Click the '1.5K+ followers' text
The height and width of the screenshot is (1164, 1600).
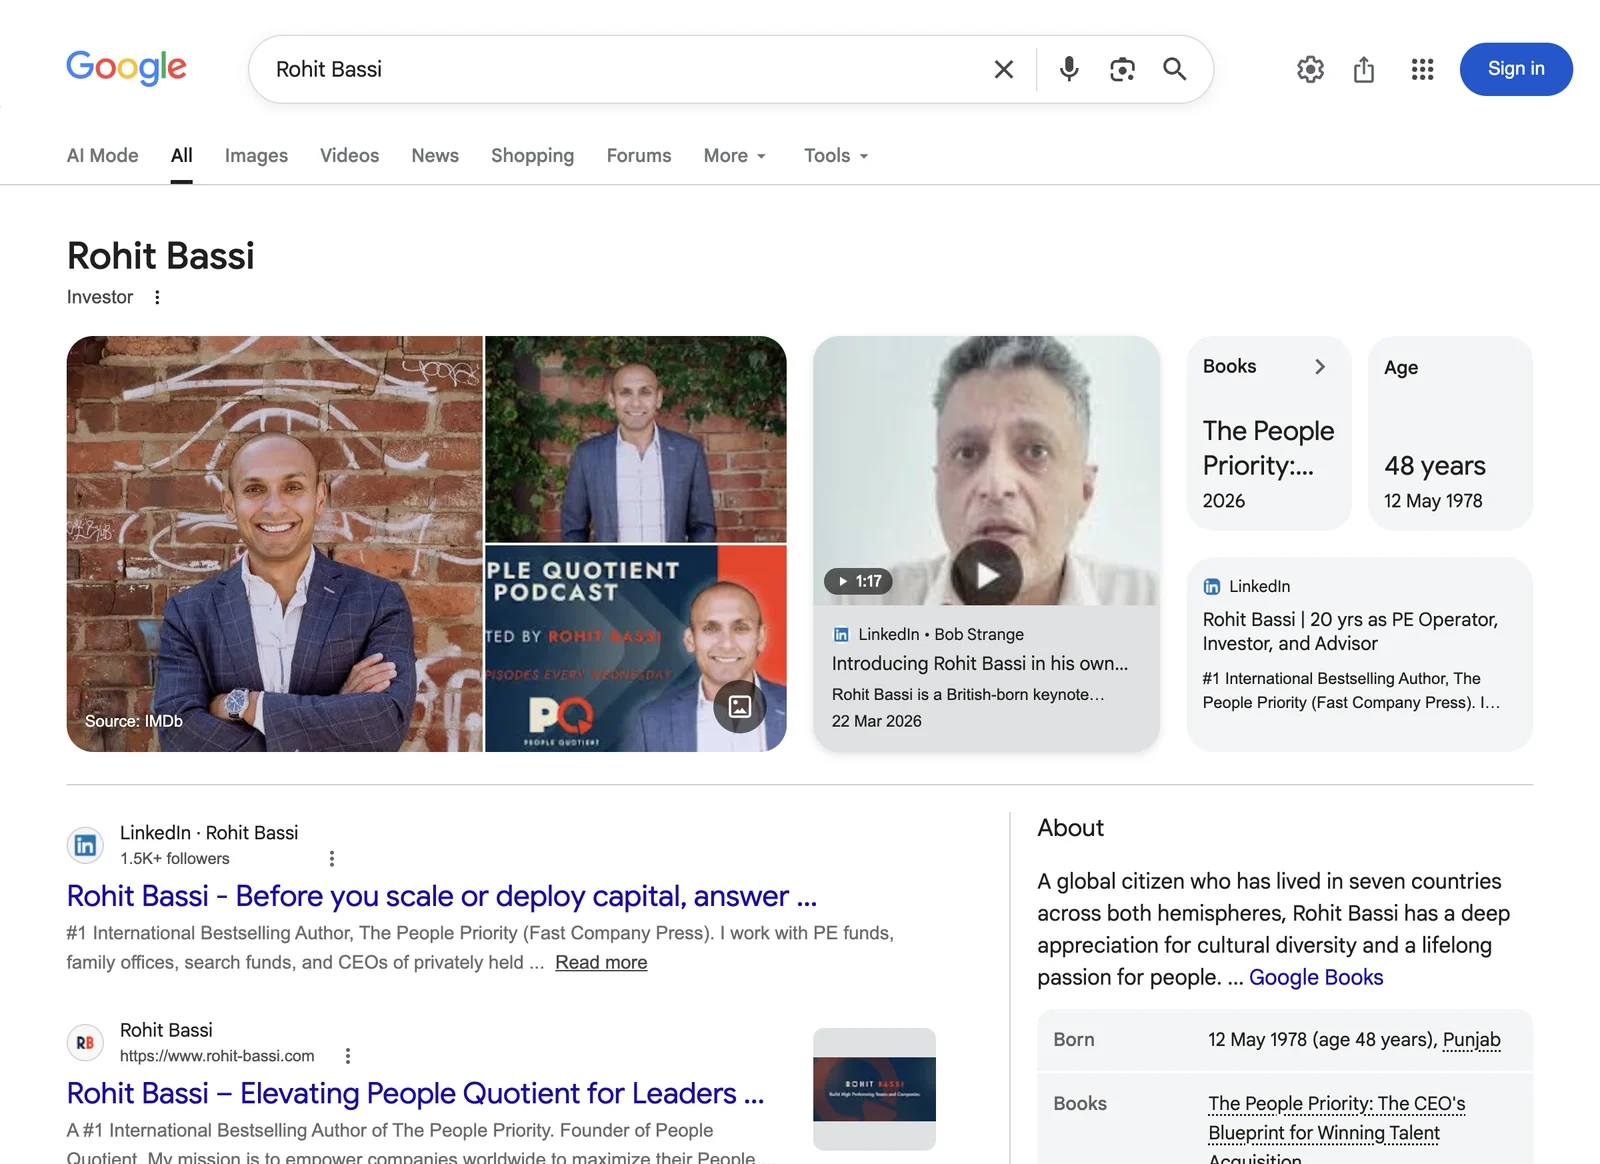[175, 858]
